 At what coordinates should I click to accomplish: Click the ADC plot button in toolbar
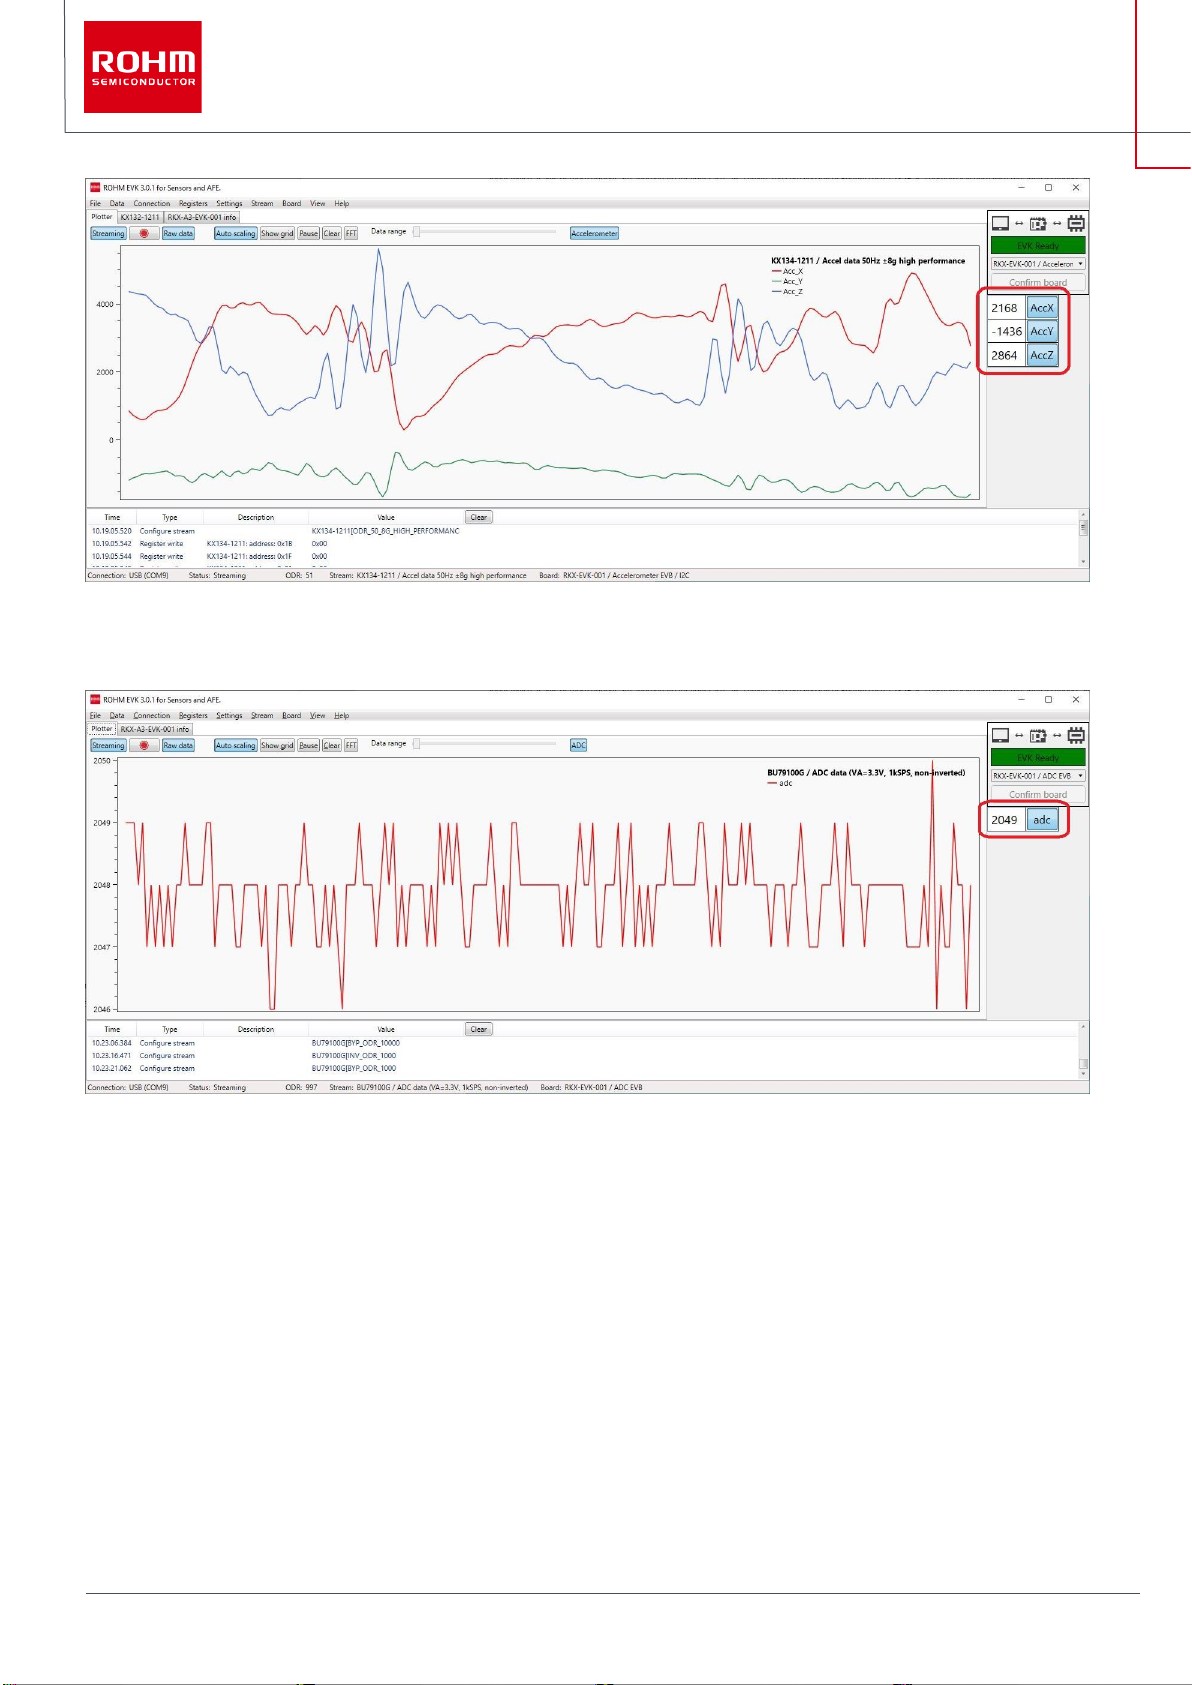click(578, 746)
